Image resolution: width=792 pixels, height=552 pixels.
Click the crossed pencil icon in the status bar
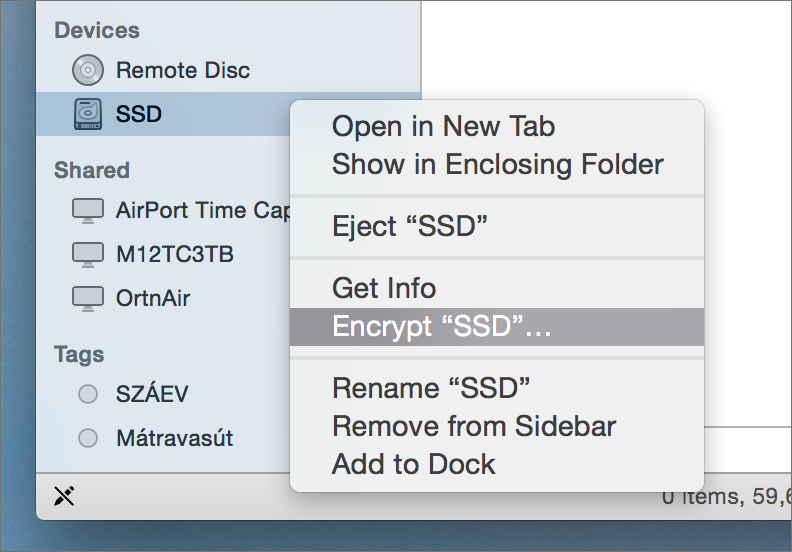click(64, 496)
